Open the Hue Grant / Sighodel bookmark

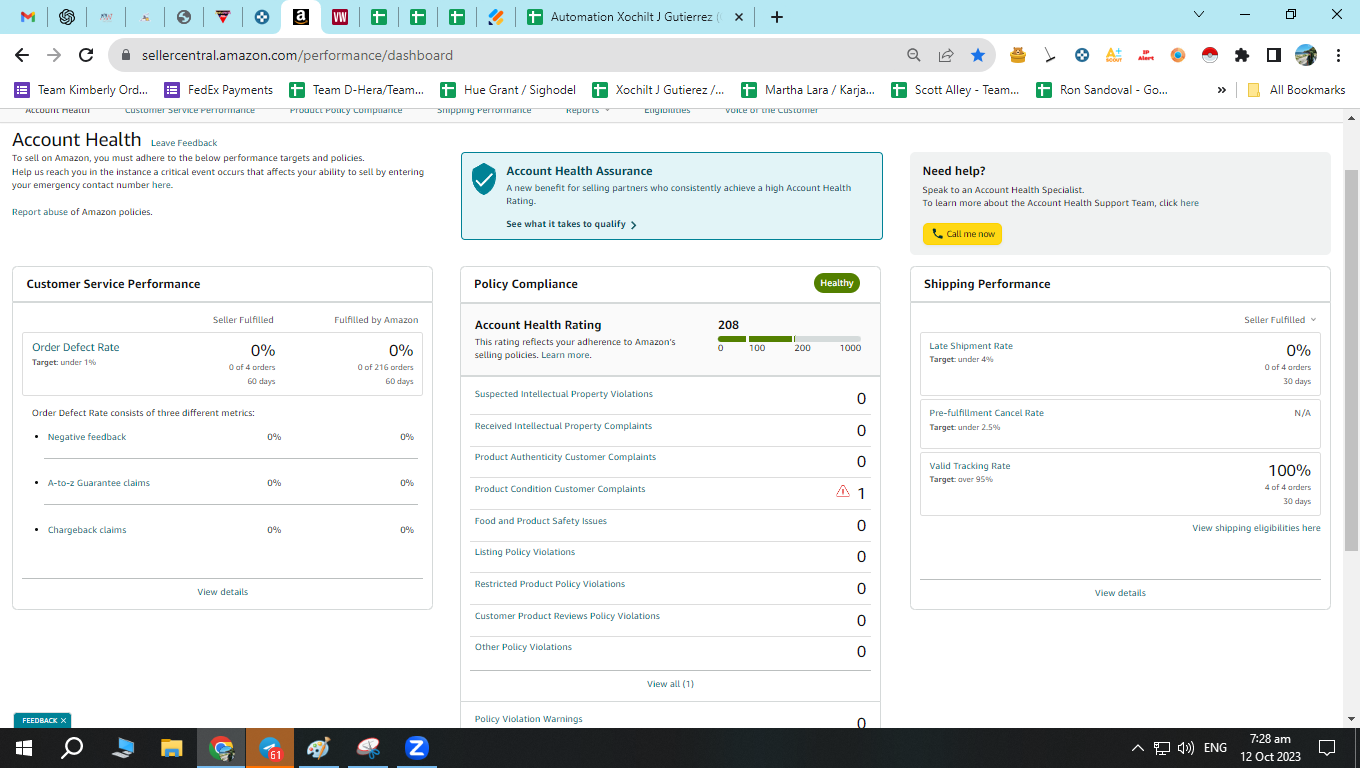507,90
